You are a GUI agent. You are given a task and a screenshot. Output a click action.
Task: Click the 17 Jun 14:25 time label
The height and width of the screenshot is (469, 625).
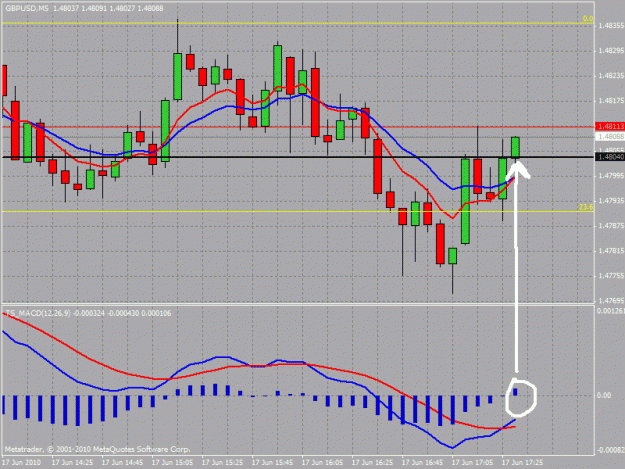click(x=72, y=463)
